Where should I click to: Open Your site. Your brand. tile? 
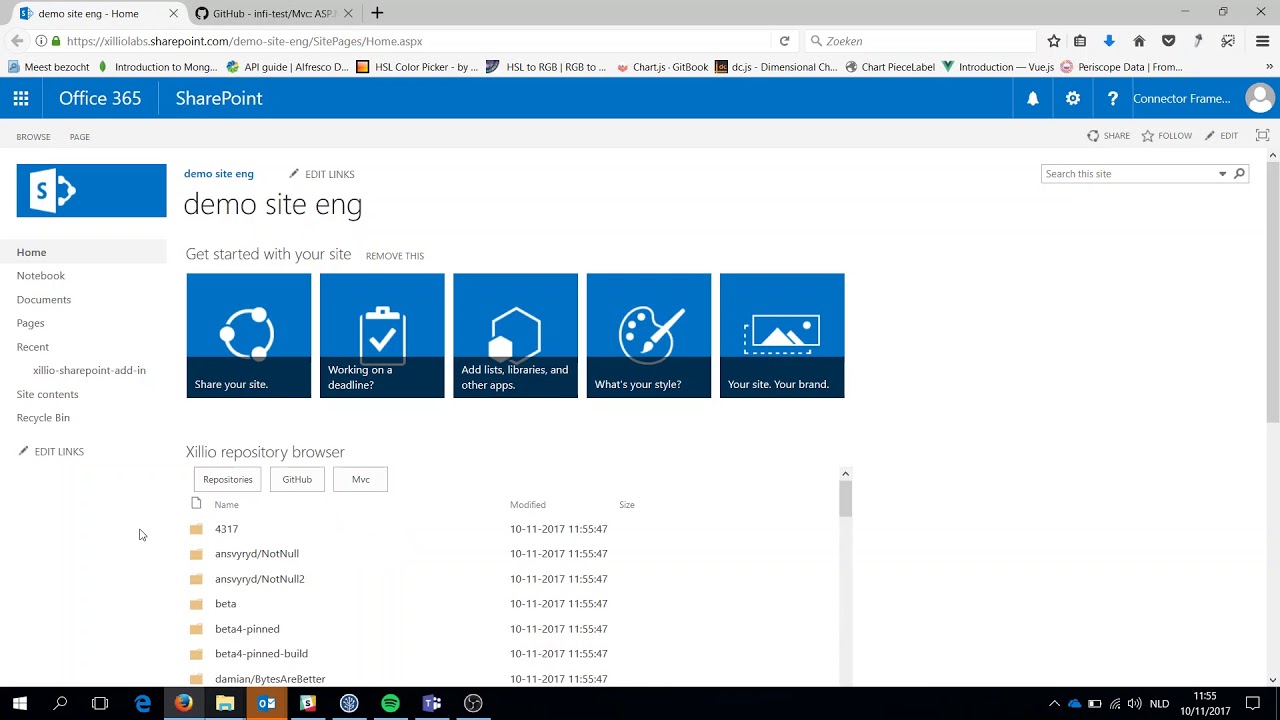[782, 335]
